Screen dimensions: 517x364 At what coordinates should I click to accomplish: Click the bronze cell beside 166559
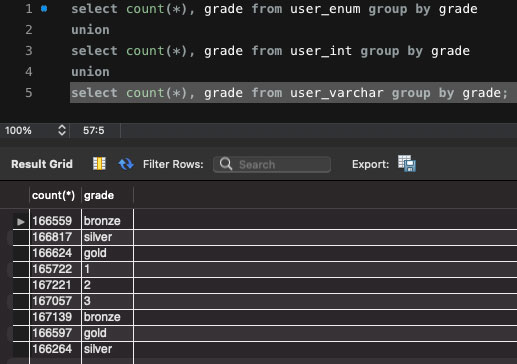[x=107, y=221]
